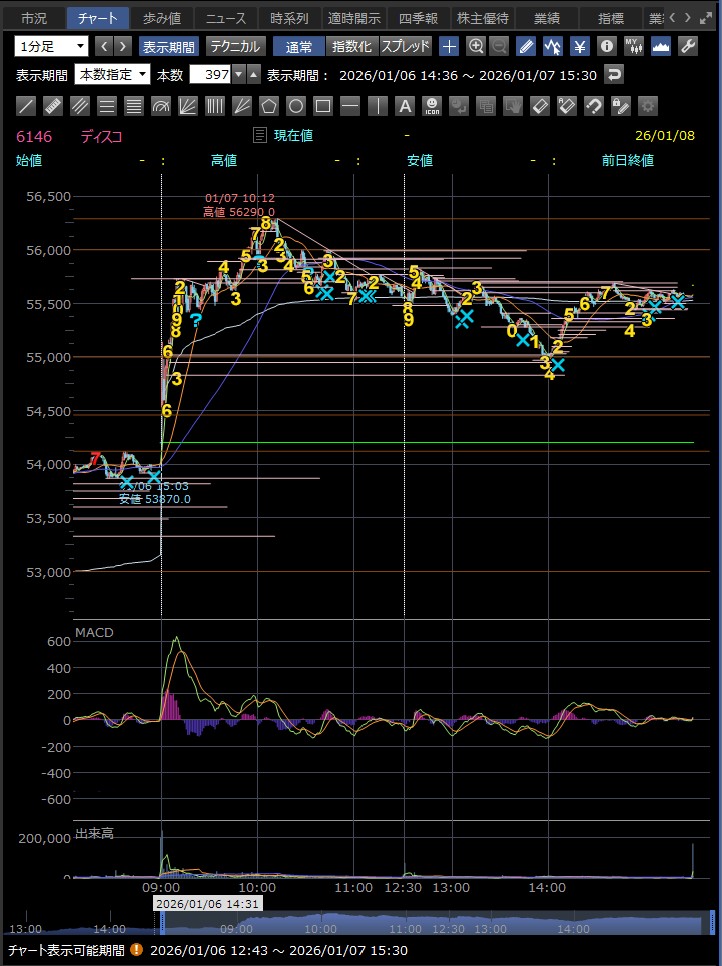This screenshot has height=966, width=722.
Task: Expand the 本数指定 display period dropdown
Action: 113,75
